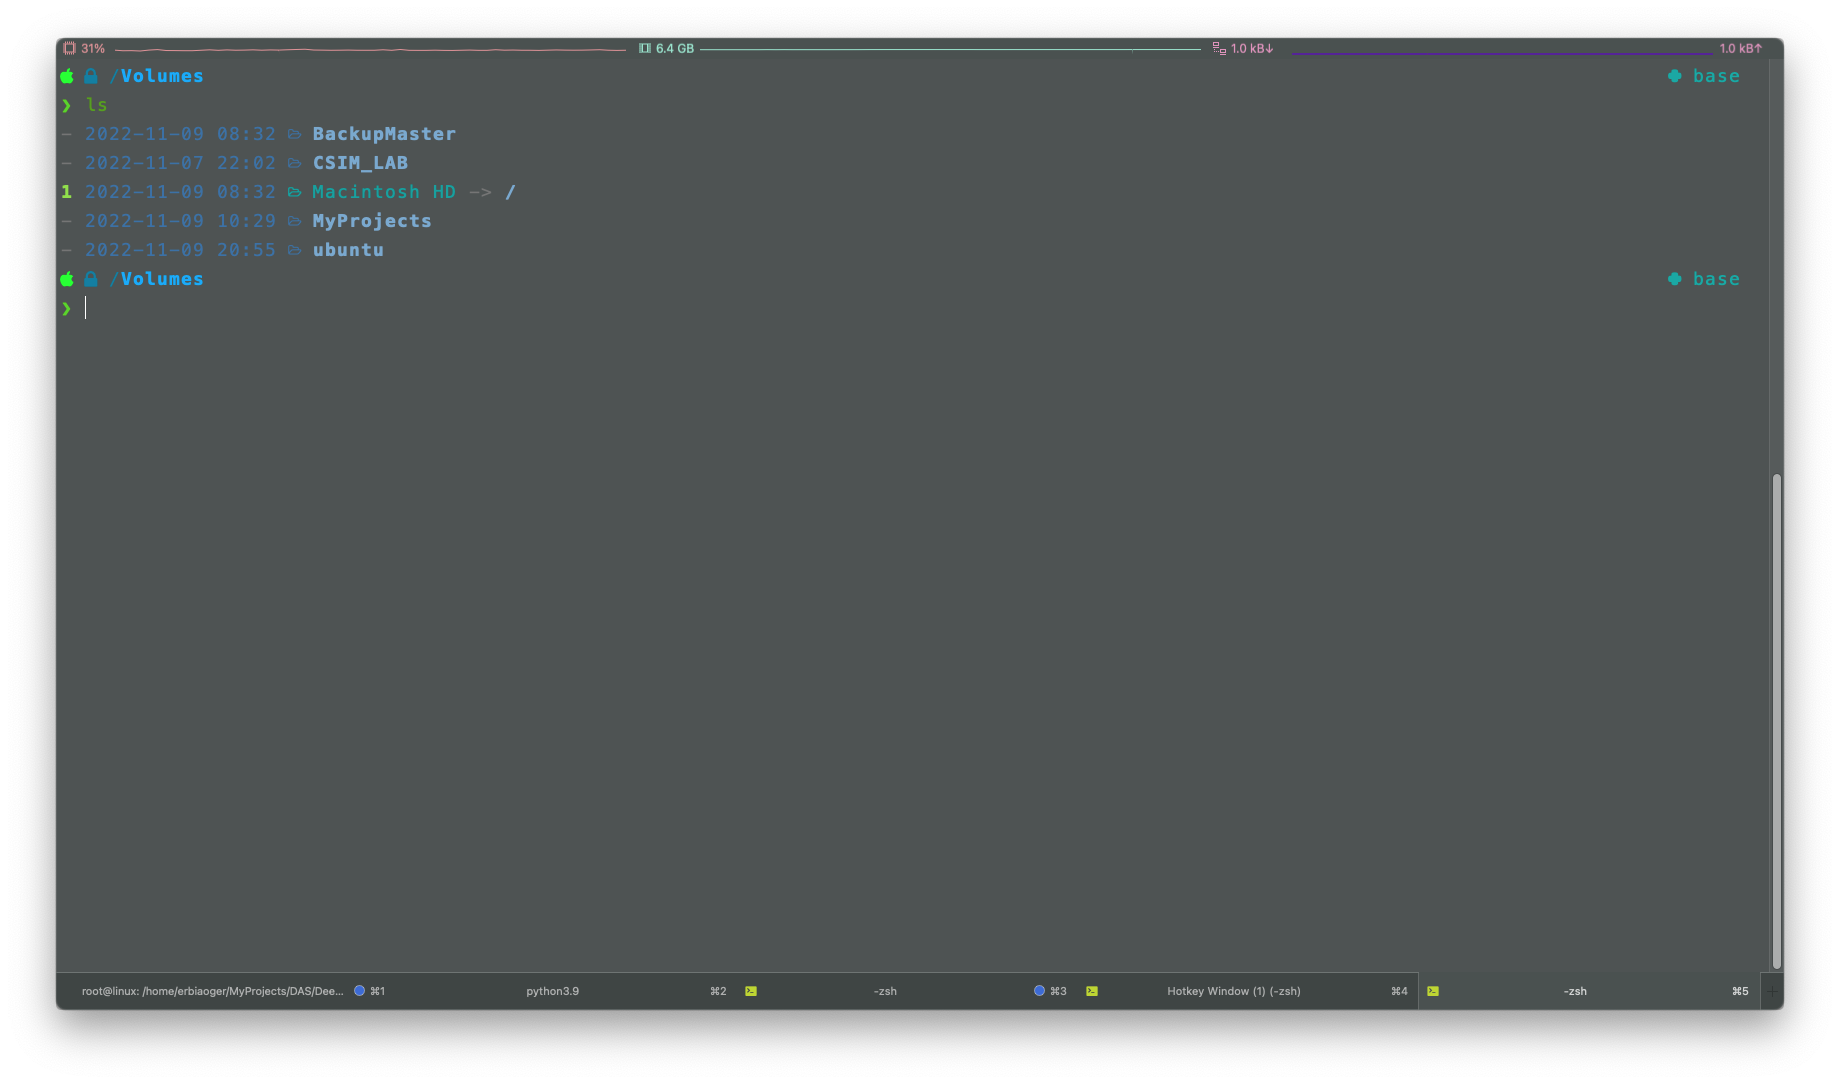Screen dimensions: 1840x1084
Task: Click the blue activity dot beside ⌘3
Action: click(x=1039, y=991)
